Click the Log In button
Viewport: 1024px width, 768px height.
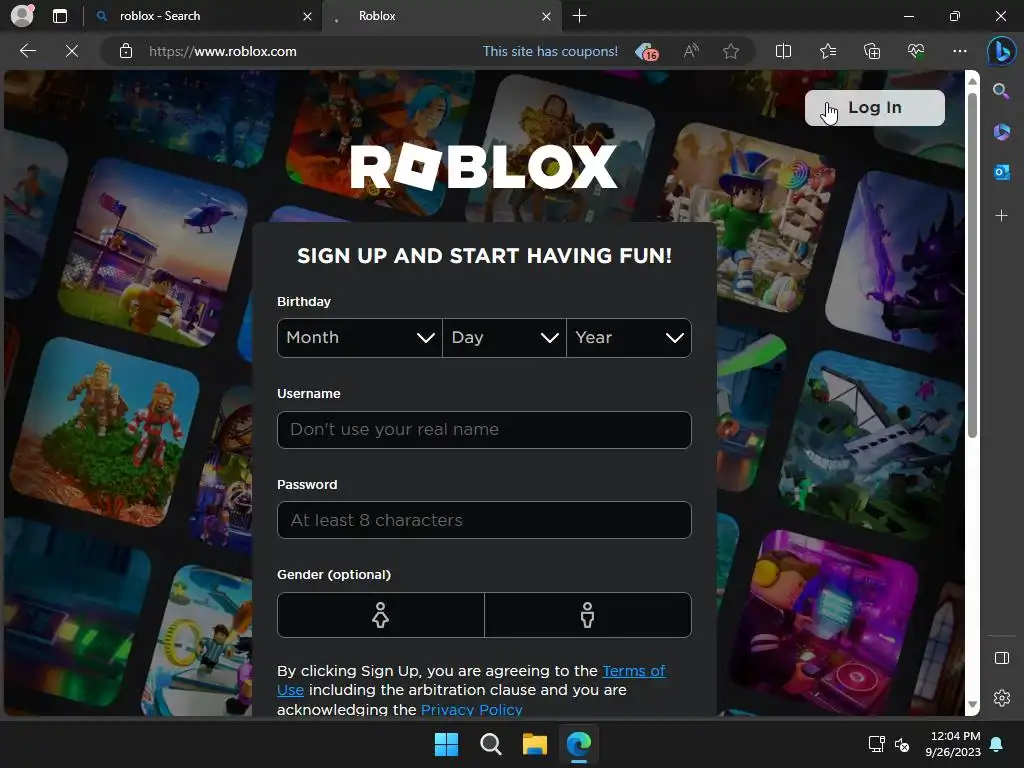tap(874, 108)
